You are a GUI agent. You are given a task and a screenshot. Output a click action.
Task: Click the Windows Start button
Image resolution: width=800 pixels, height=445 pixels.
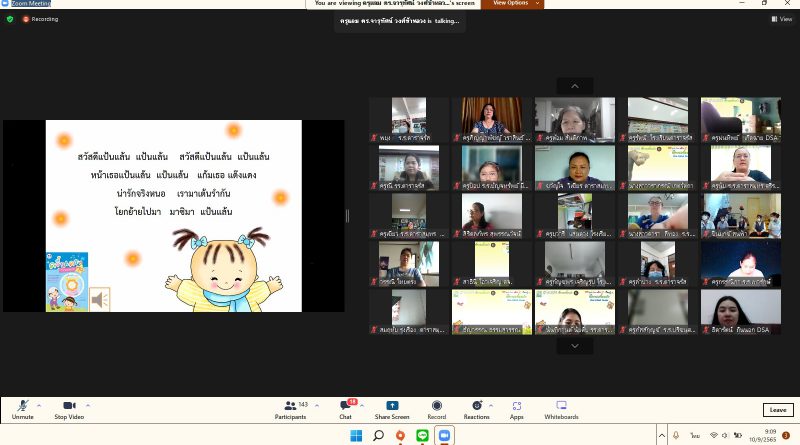[x=356, y=435]
